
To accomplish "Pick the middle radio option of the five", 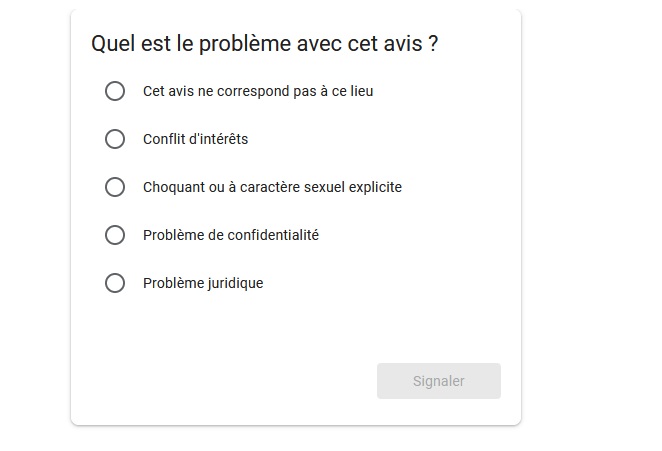I will pyautogui.click(x=115, y=187).
